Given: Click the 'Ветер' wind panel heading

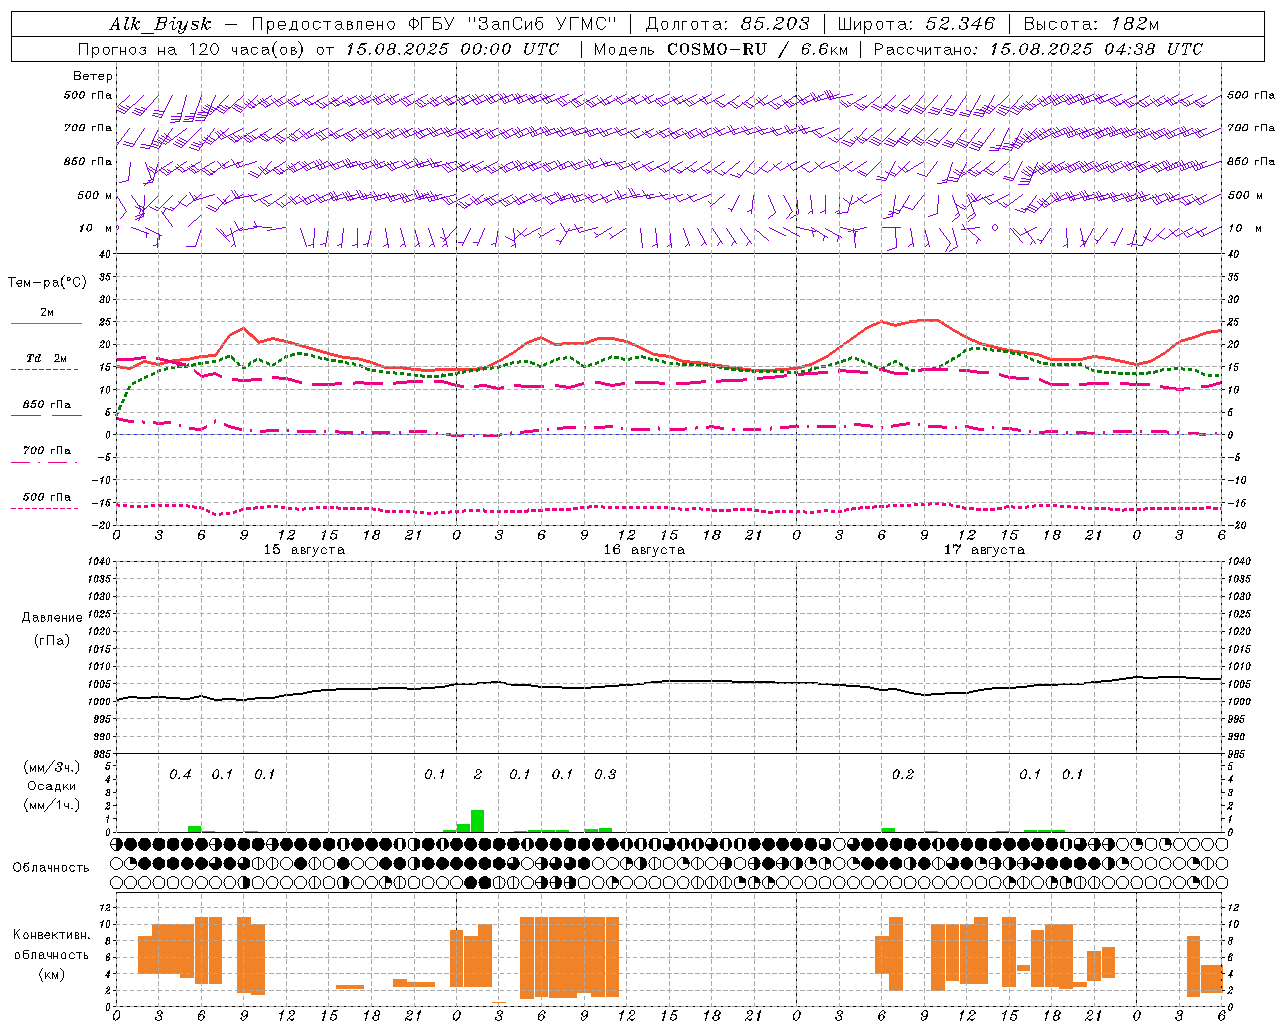Looking at the screenshot, I should (93, 76).
